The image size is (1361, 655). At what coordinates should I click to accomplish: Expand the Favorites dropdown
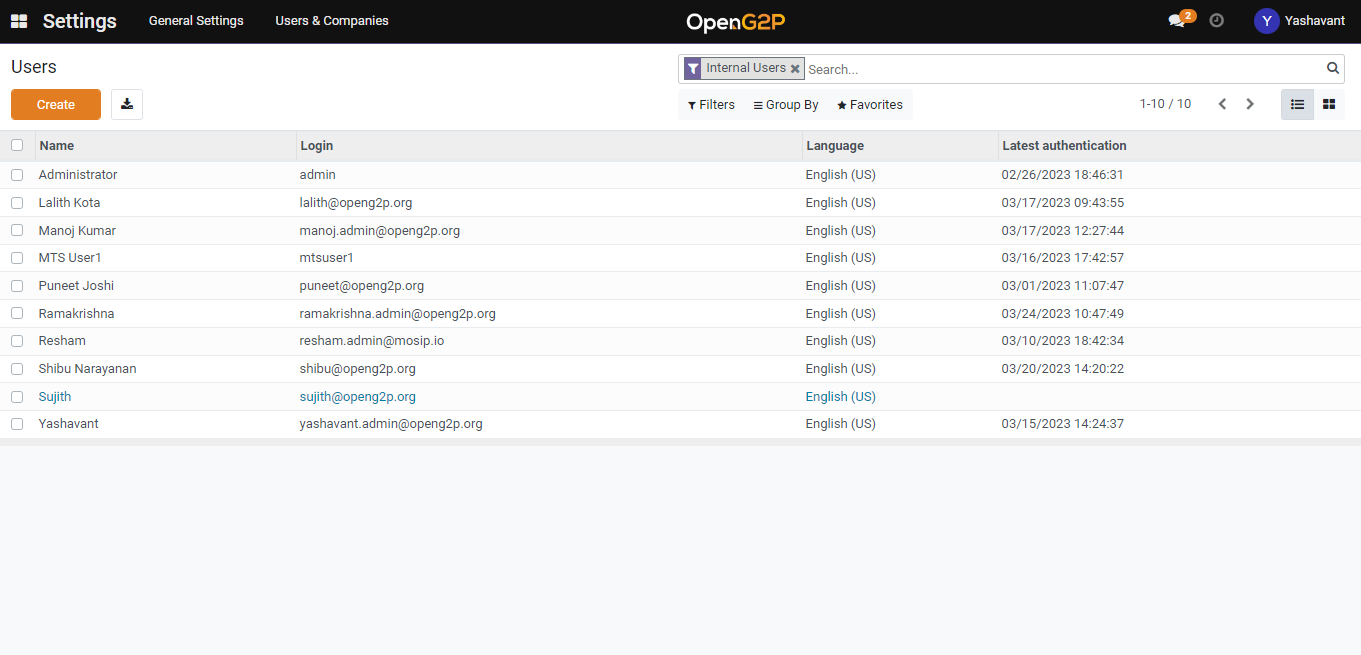point(870,105)
